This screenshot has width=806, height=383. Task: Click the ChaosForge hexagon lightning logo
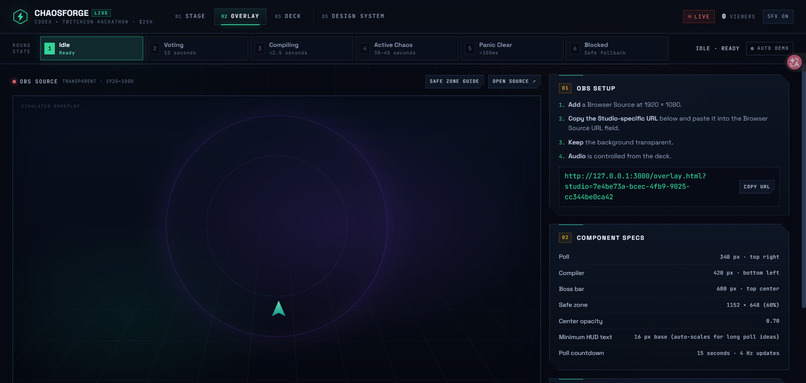coord(20,16)
